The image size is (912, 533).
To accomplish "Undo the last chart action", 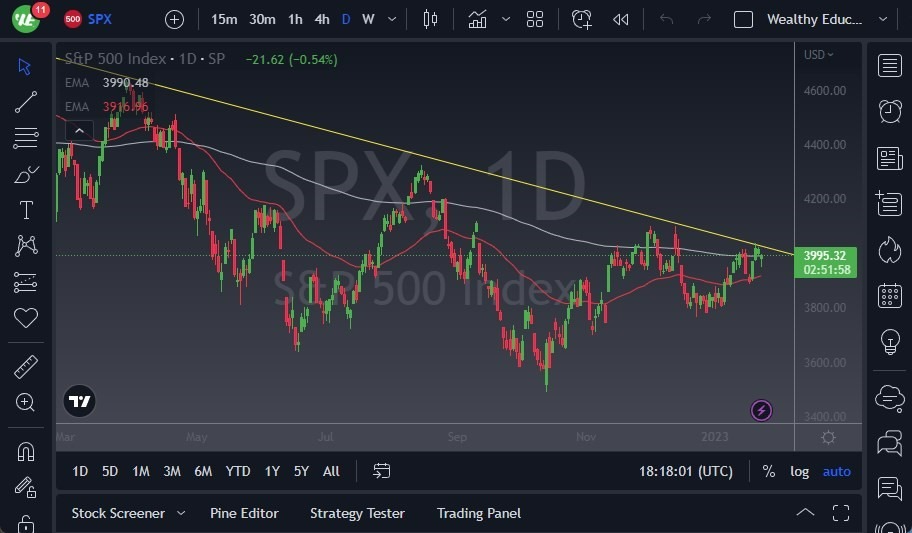I will pos(667,19).
